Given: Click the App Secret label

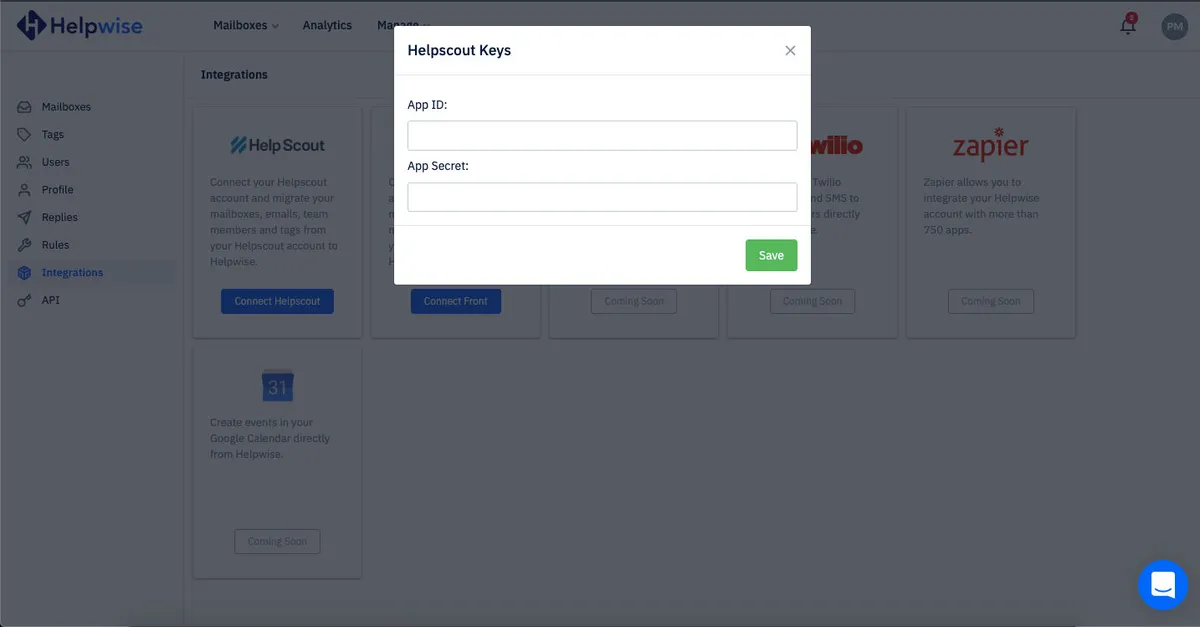Looking at the screenshot, I should tap(438, 166).
